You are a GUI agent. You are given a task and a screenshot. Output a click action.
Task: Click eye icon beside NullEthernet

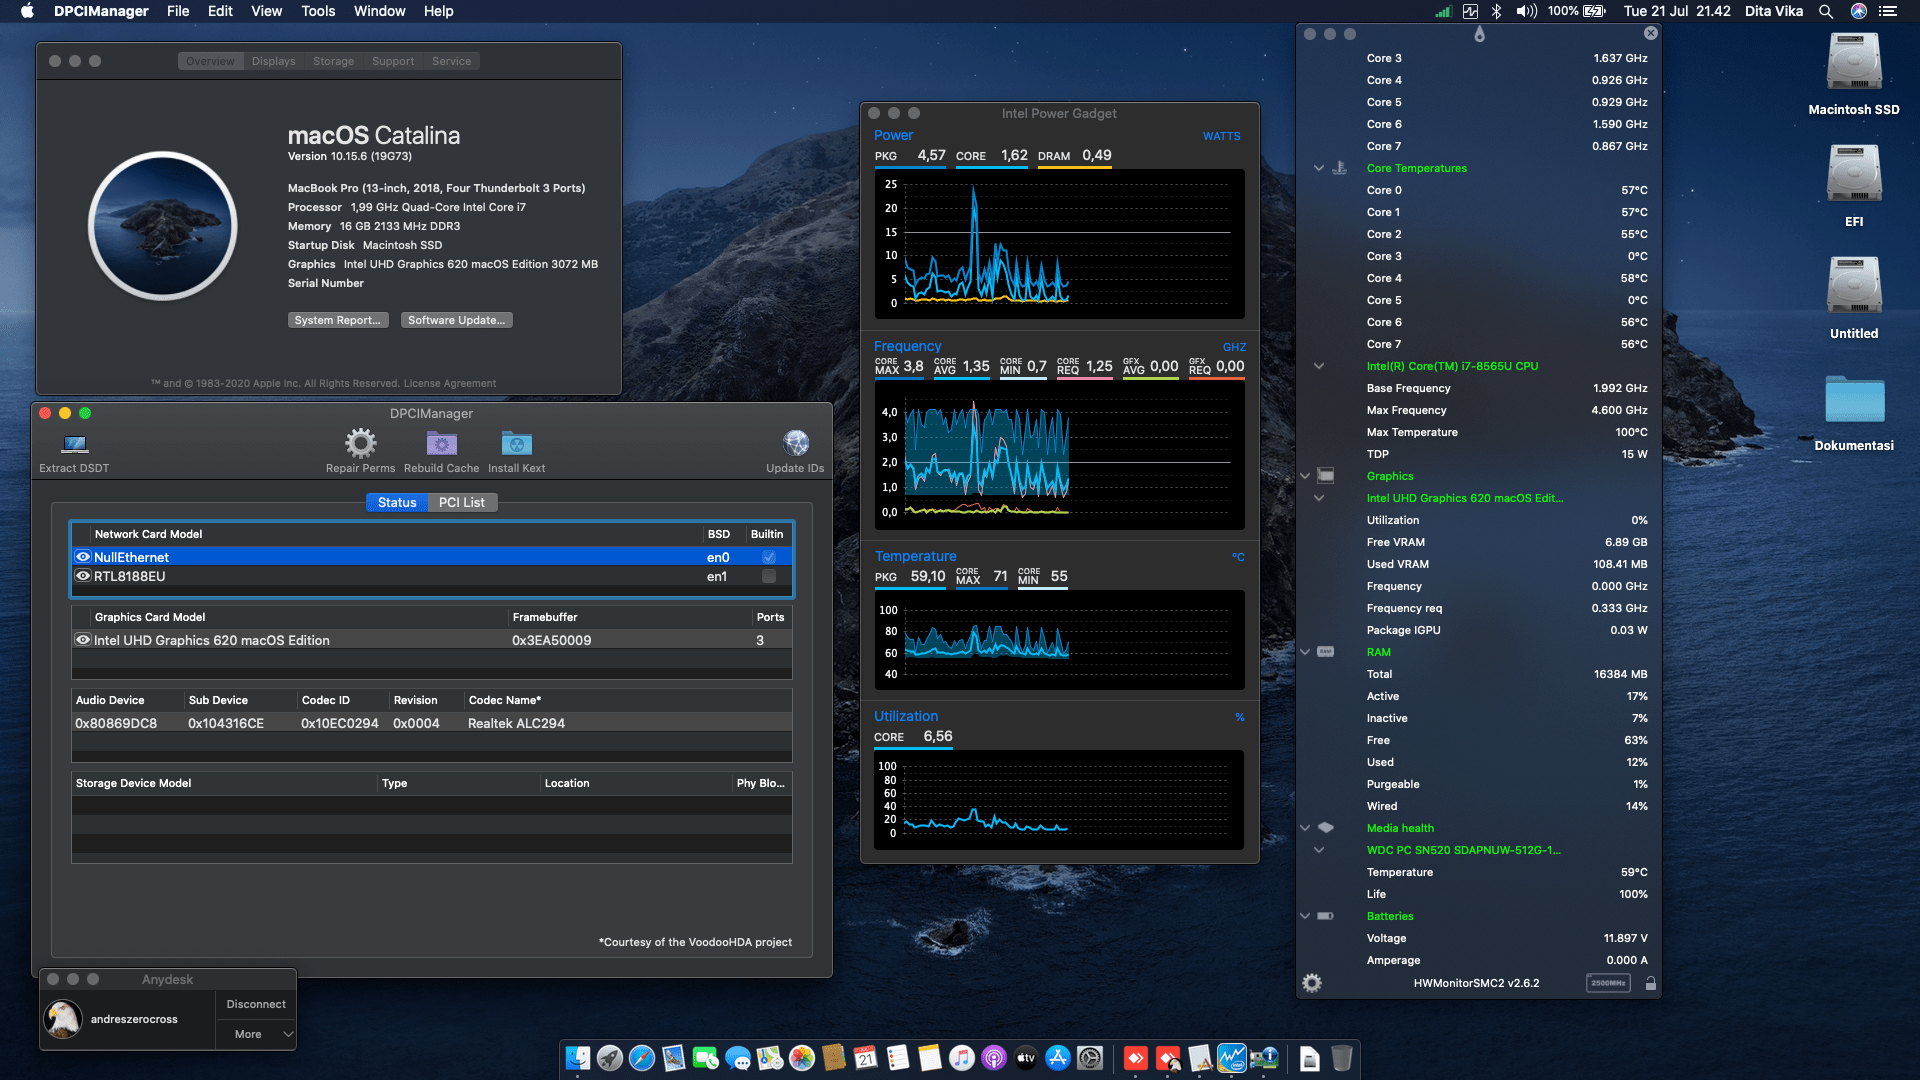coord(83,557)
